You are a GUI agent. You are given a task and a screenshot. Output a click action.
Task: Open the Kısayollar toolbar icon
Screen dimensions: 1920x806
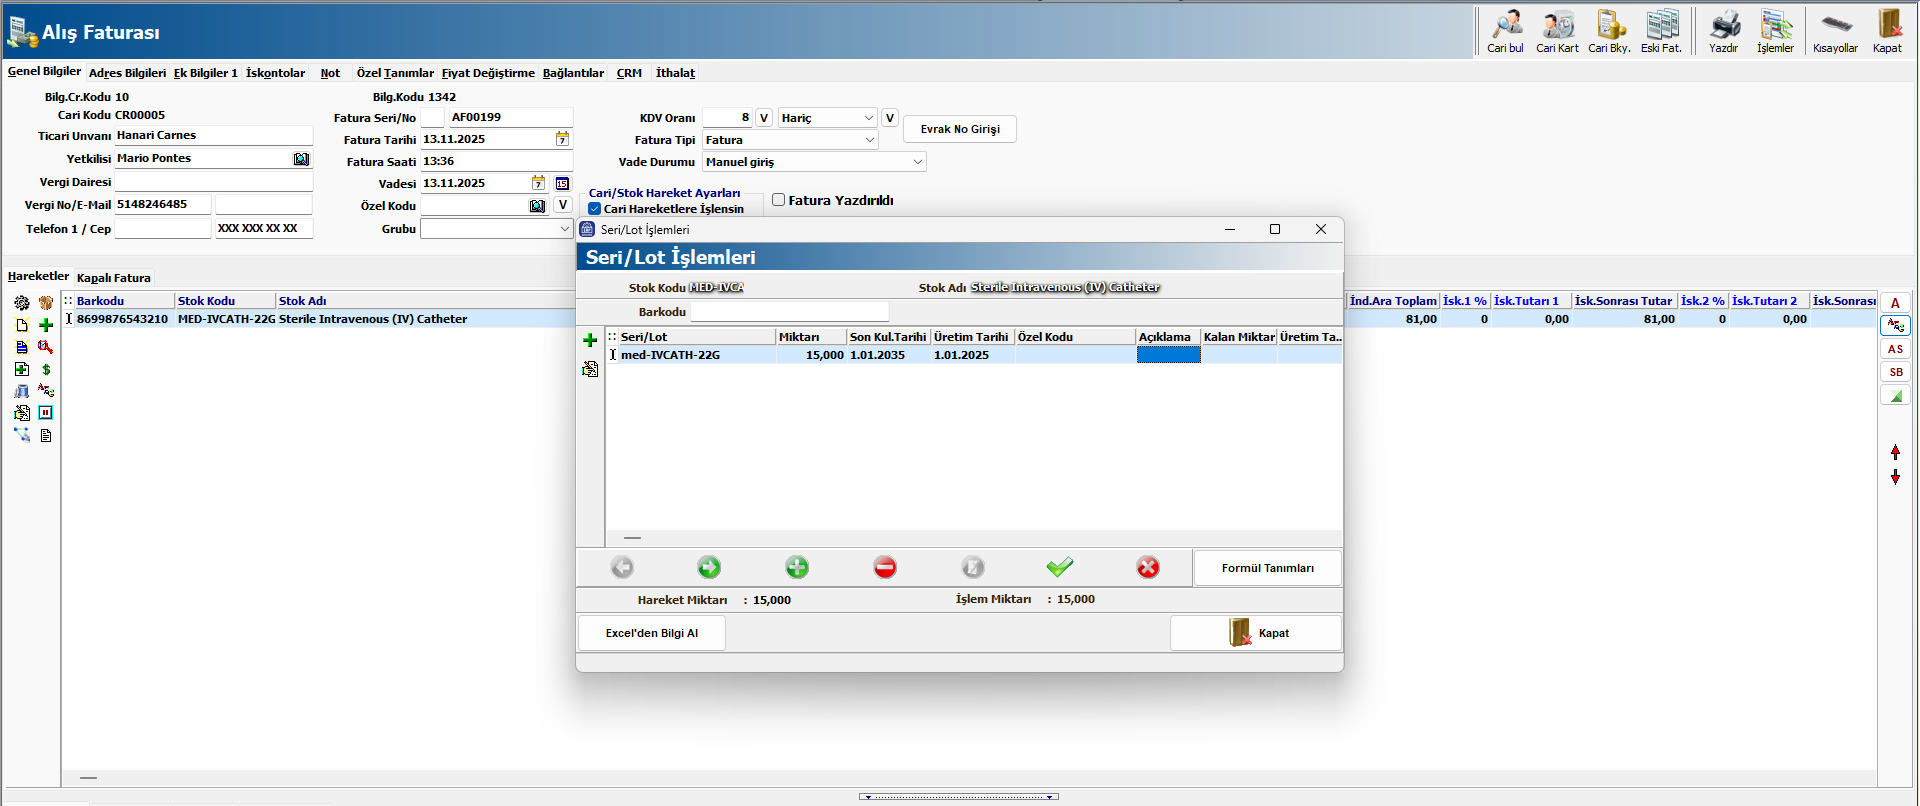pos(1835,30)
